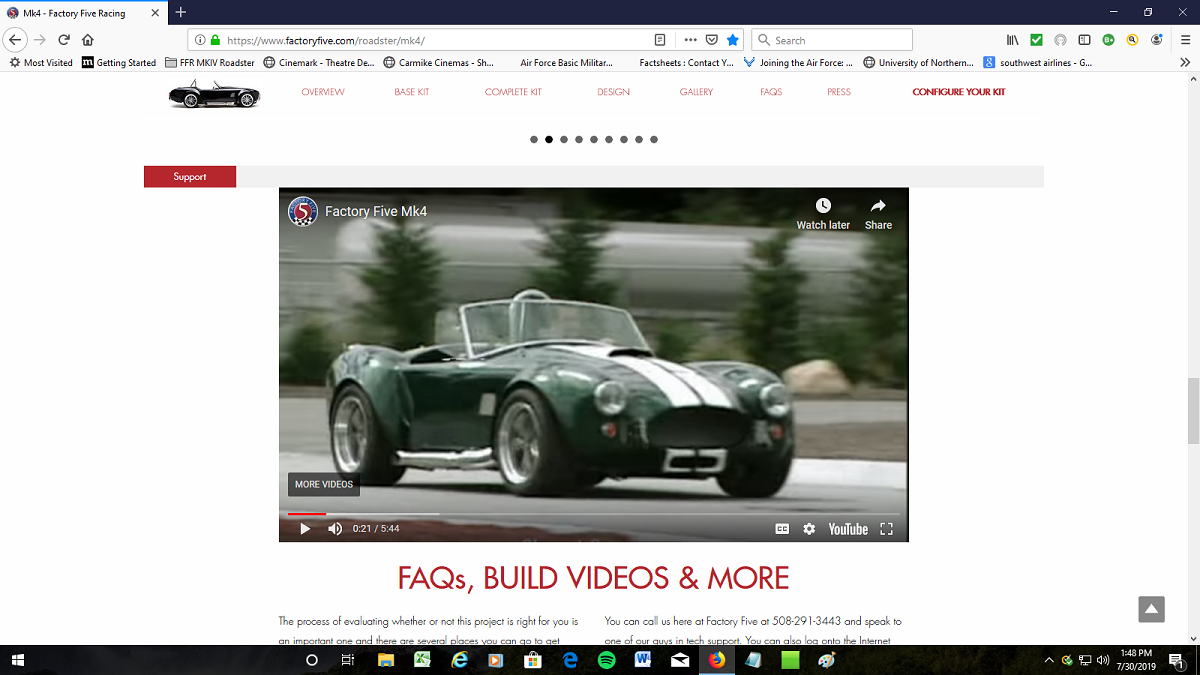
Task: Click the Factory Five channel logo in video
Action: tap(303, 212)
